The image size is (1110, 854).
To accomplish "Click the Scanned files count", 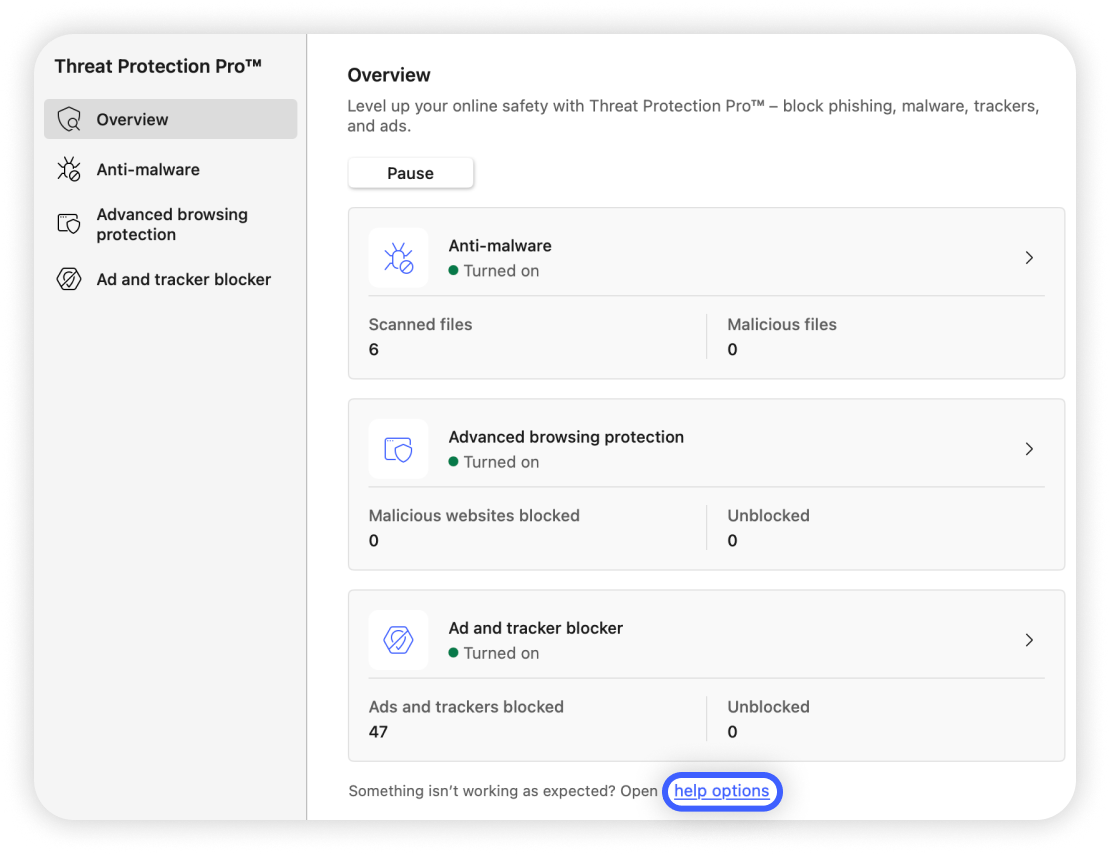I will click(x=374, y=349).
